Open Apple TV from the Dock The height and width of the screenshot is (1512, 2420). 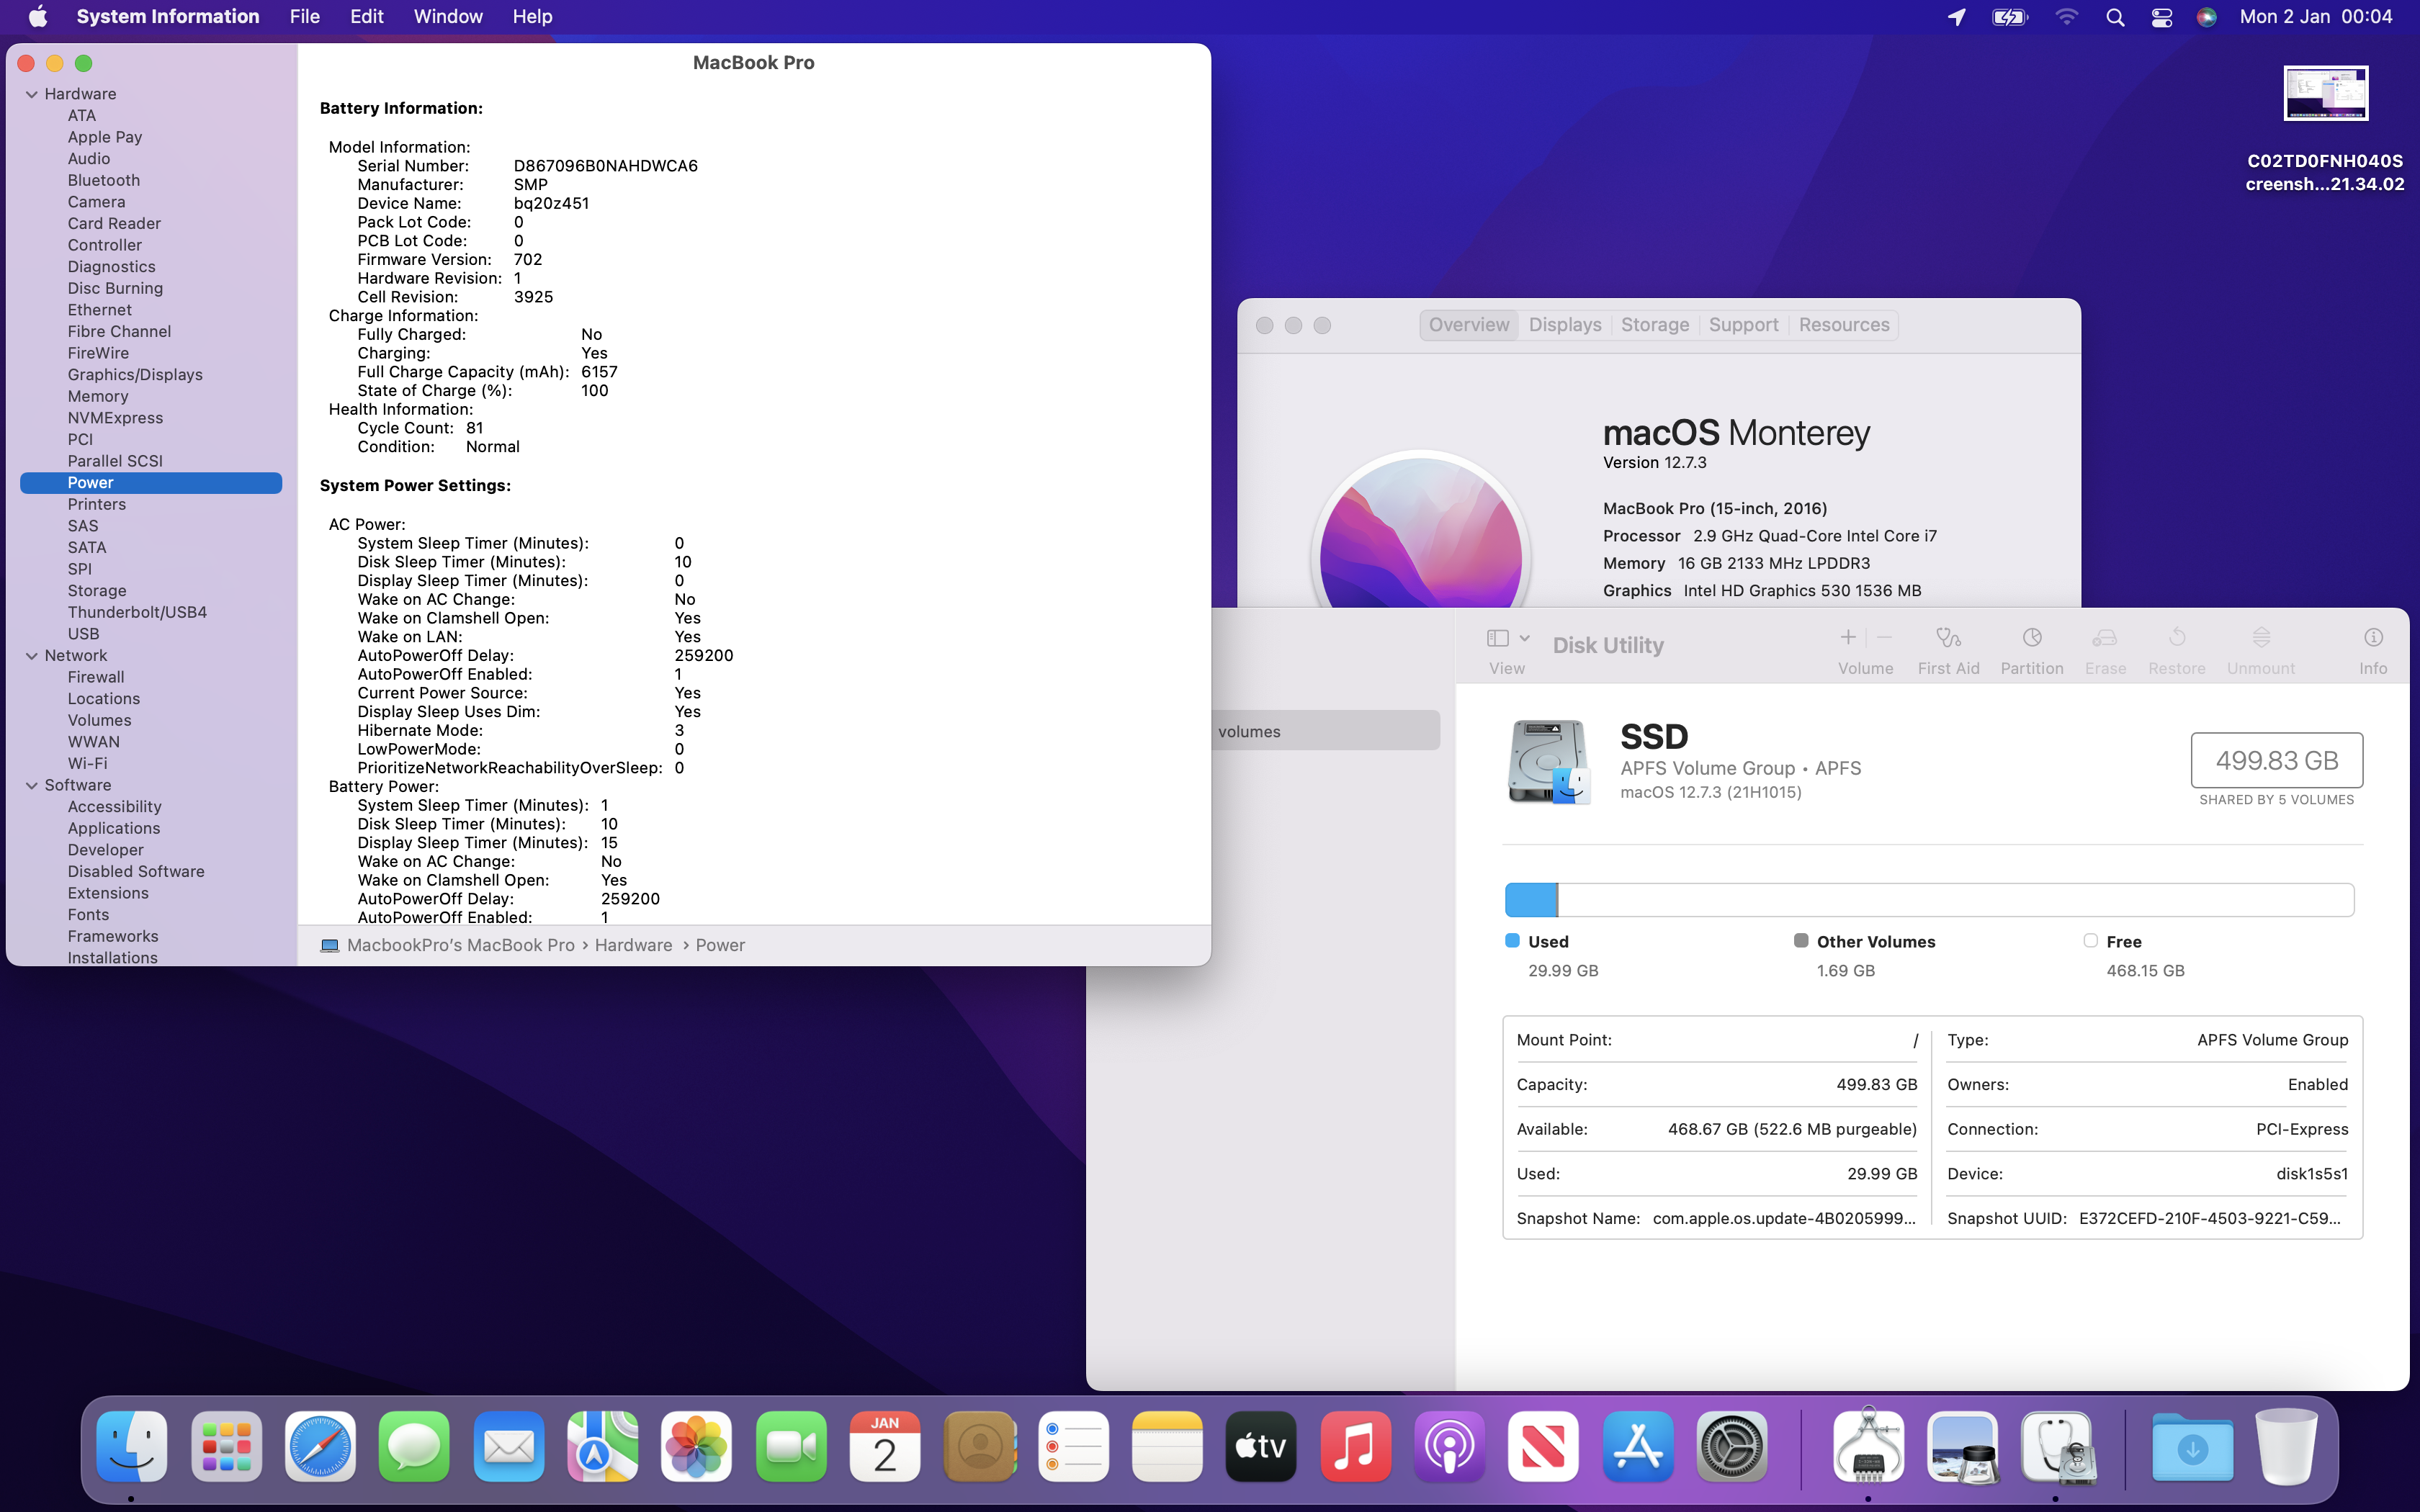coord(1261,1446)
